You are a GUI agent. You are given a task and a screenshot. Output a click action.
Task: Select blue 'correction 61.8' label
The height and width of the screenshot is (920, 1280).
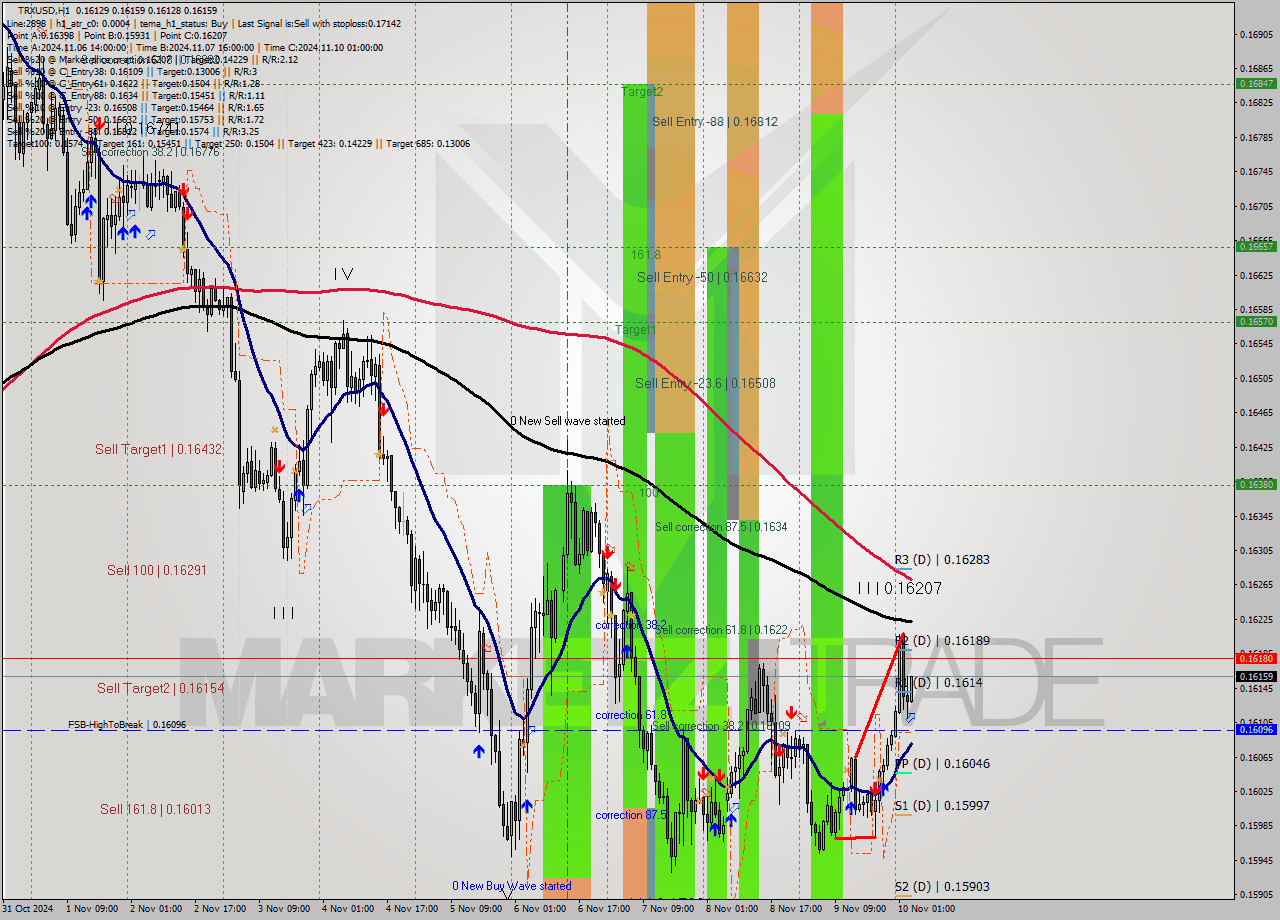tap(631, 715)
